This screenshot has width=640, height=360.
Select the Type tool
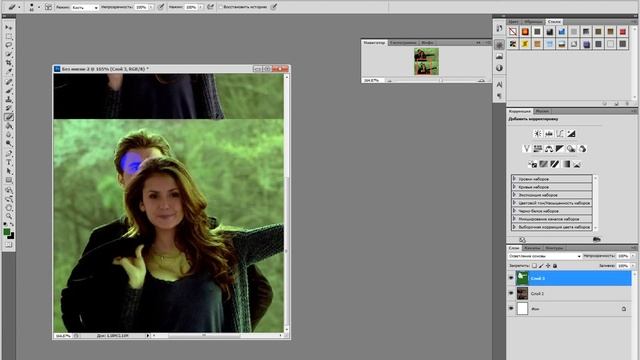pyautogui.click(x=9, y=162)
